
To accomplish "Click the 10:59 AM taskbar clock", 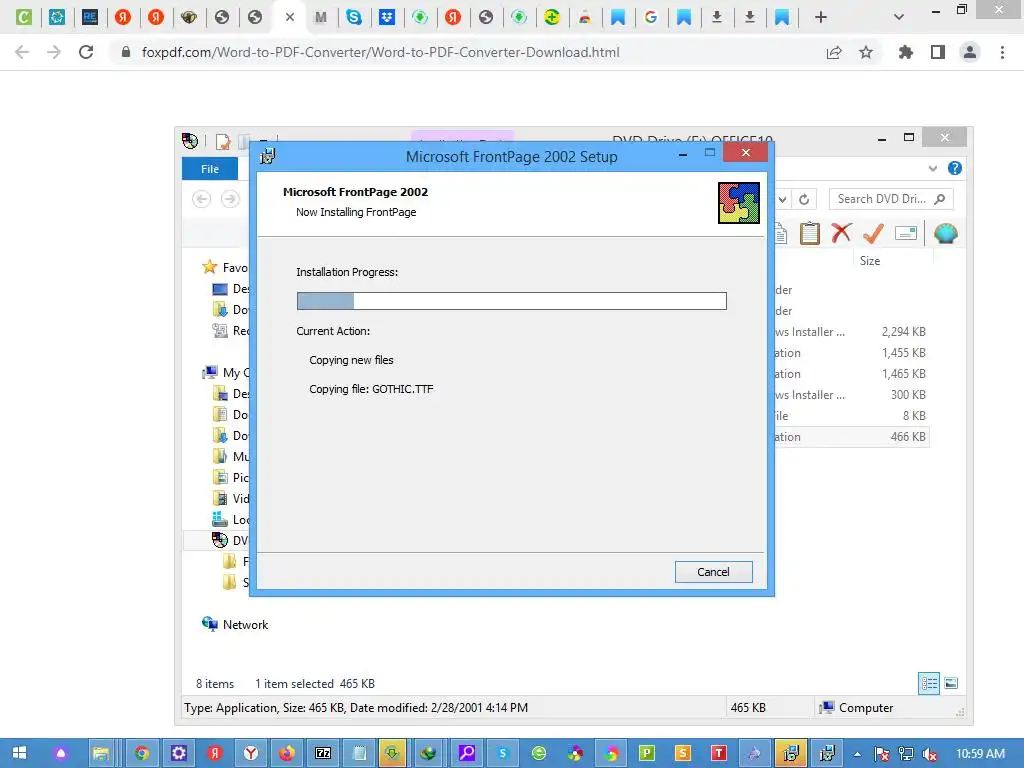I will [x=980, y=754].
